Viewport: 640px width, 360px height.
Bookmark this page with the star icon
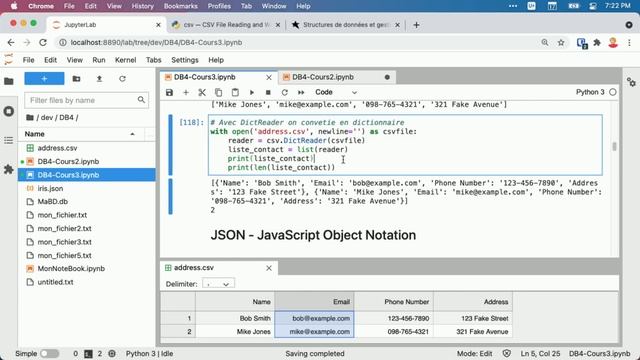[x=561, y=42]
